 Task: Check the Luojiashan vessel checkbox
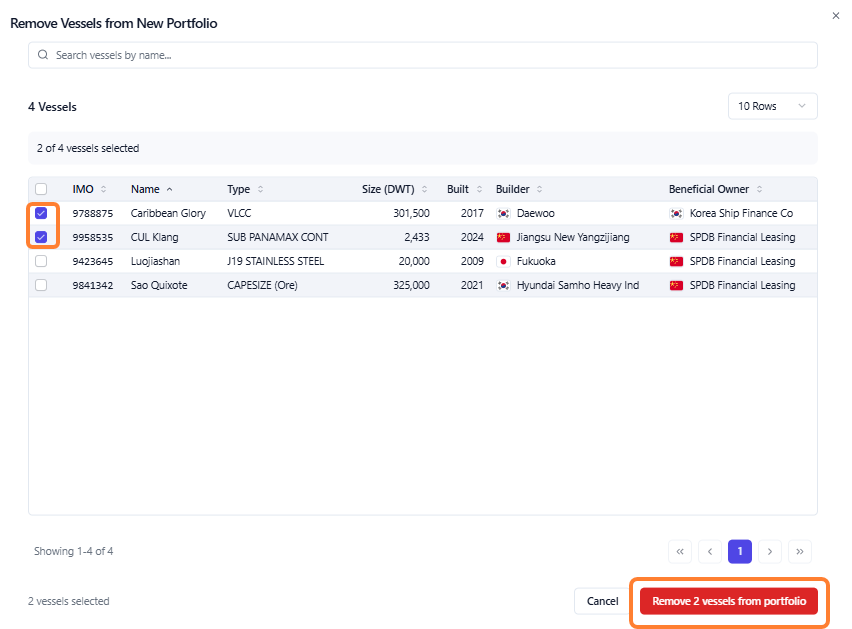41,261
